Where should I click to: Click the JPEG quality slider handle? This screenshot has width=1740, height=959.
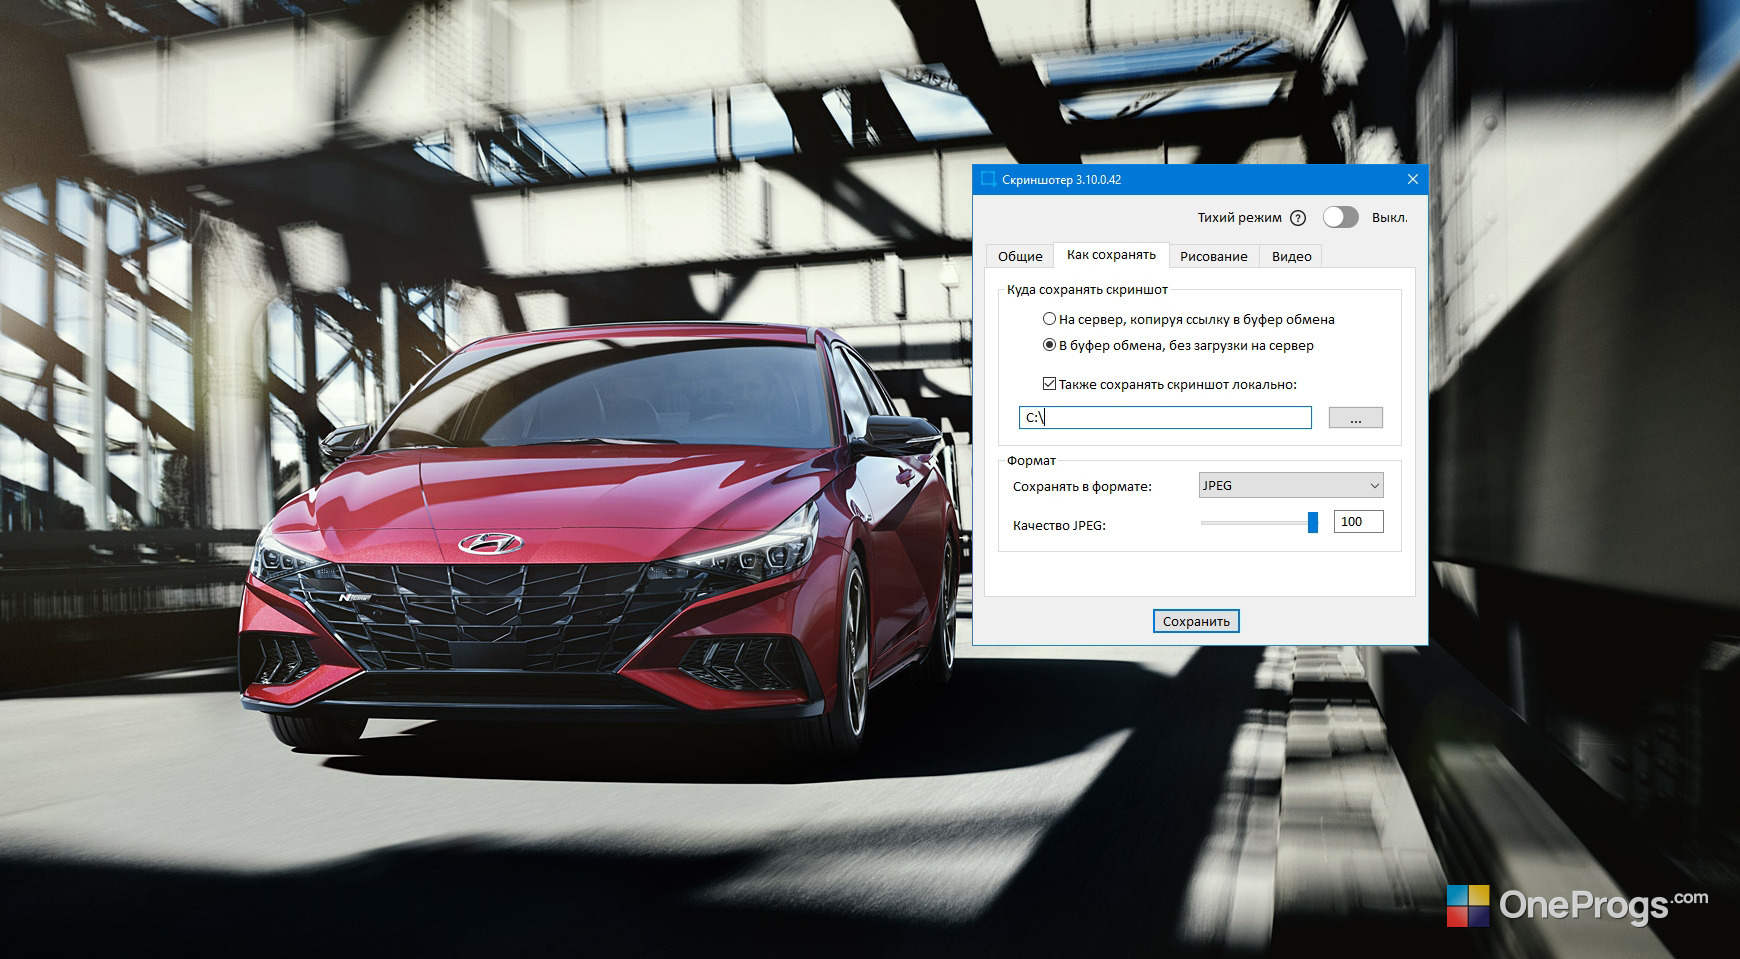point(1313,522)
